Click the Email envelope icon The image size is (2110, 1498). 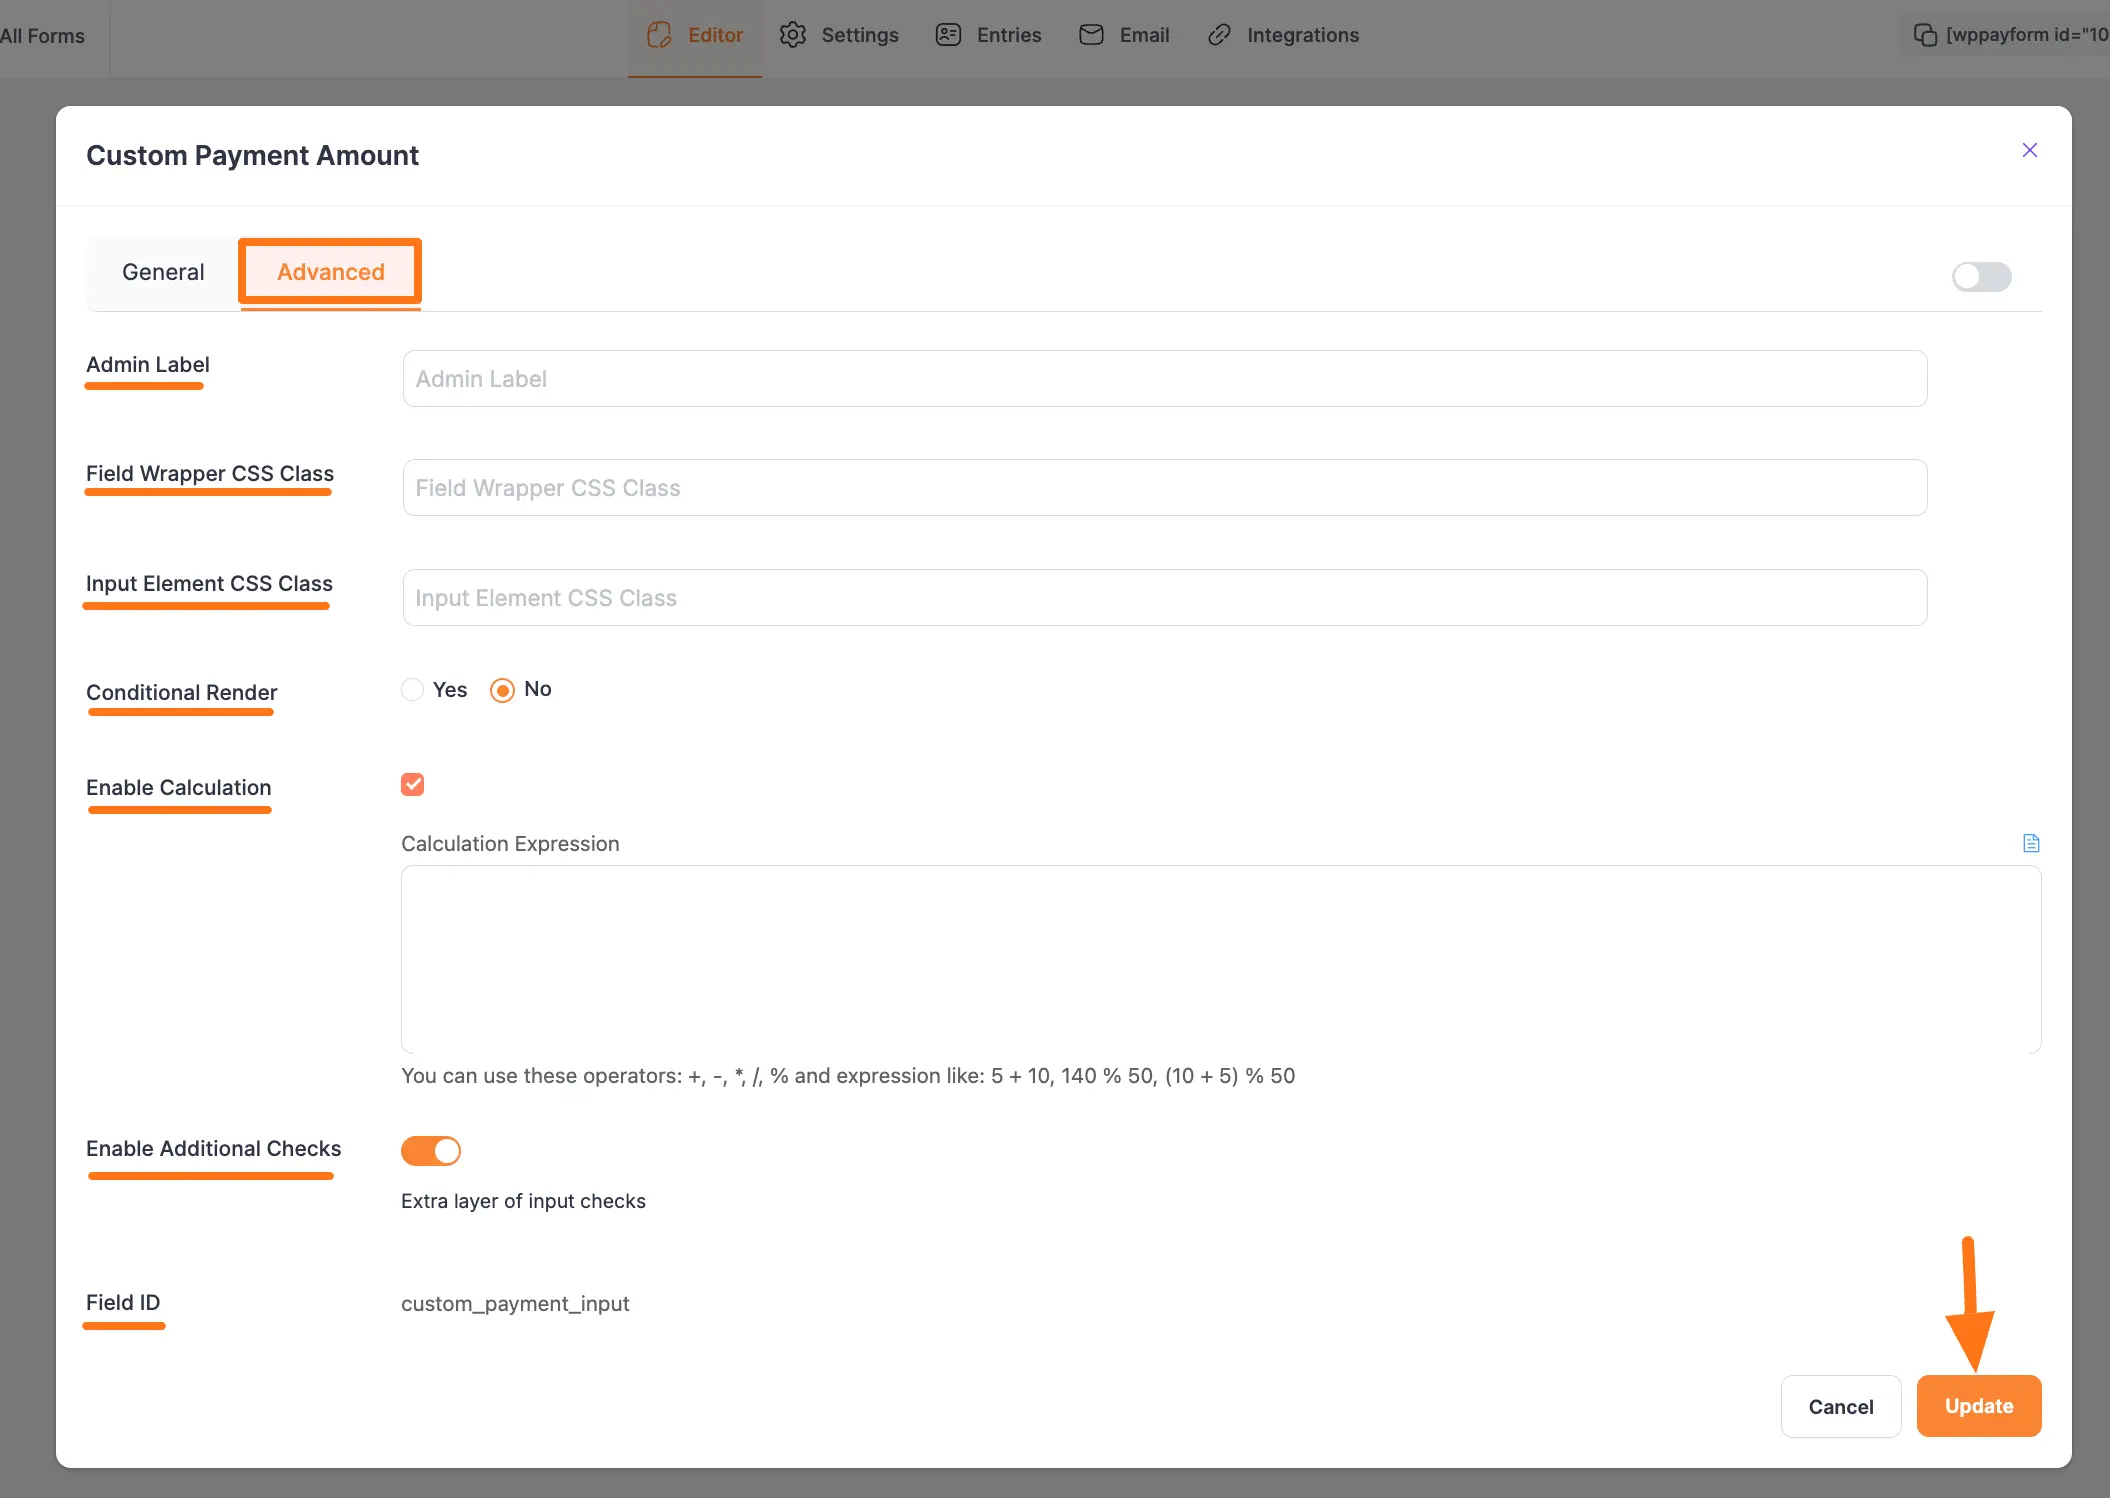(1091, 35)
